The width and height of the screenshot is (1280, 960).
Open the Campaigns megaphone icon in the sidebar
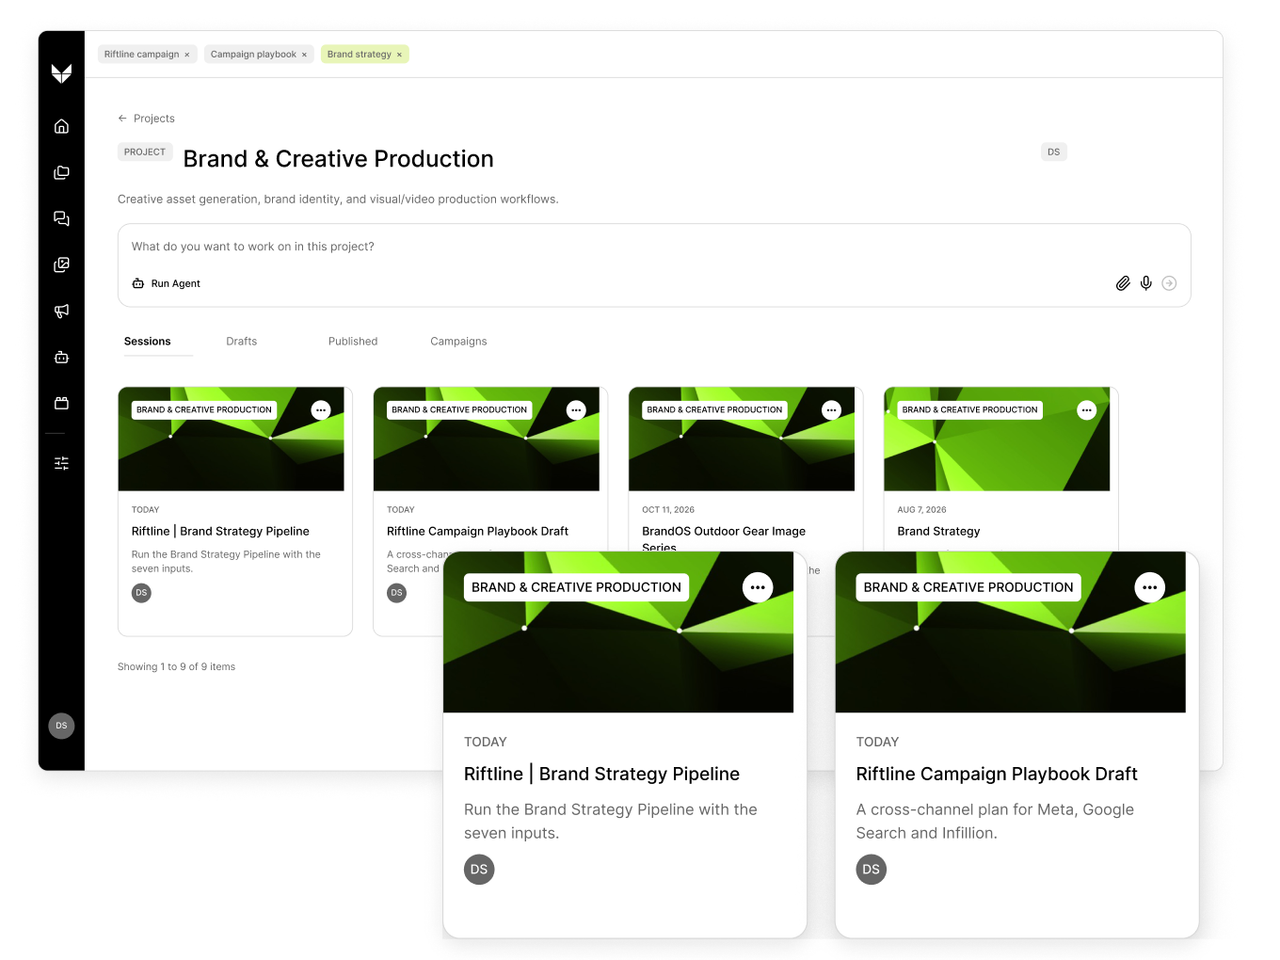pos(61,311)
